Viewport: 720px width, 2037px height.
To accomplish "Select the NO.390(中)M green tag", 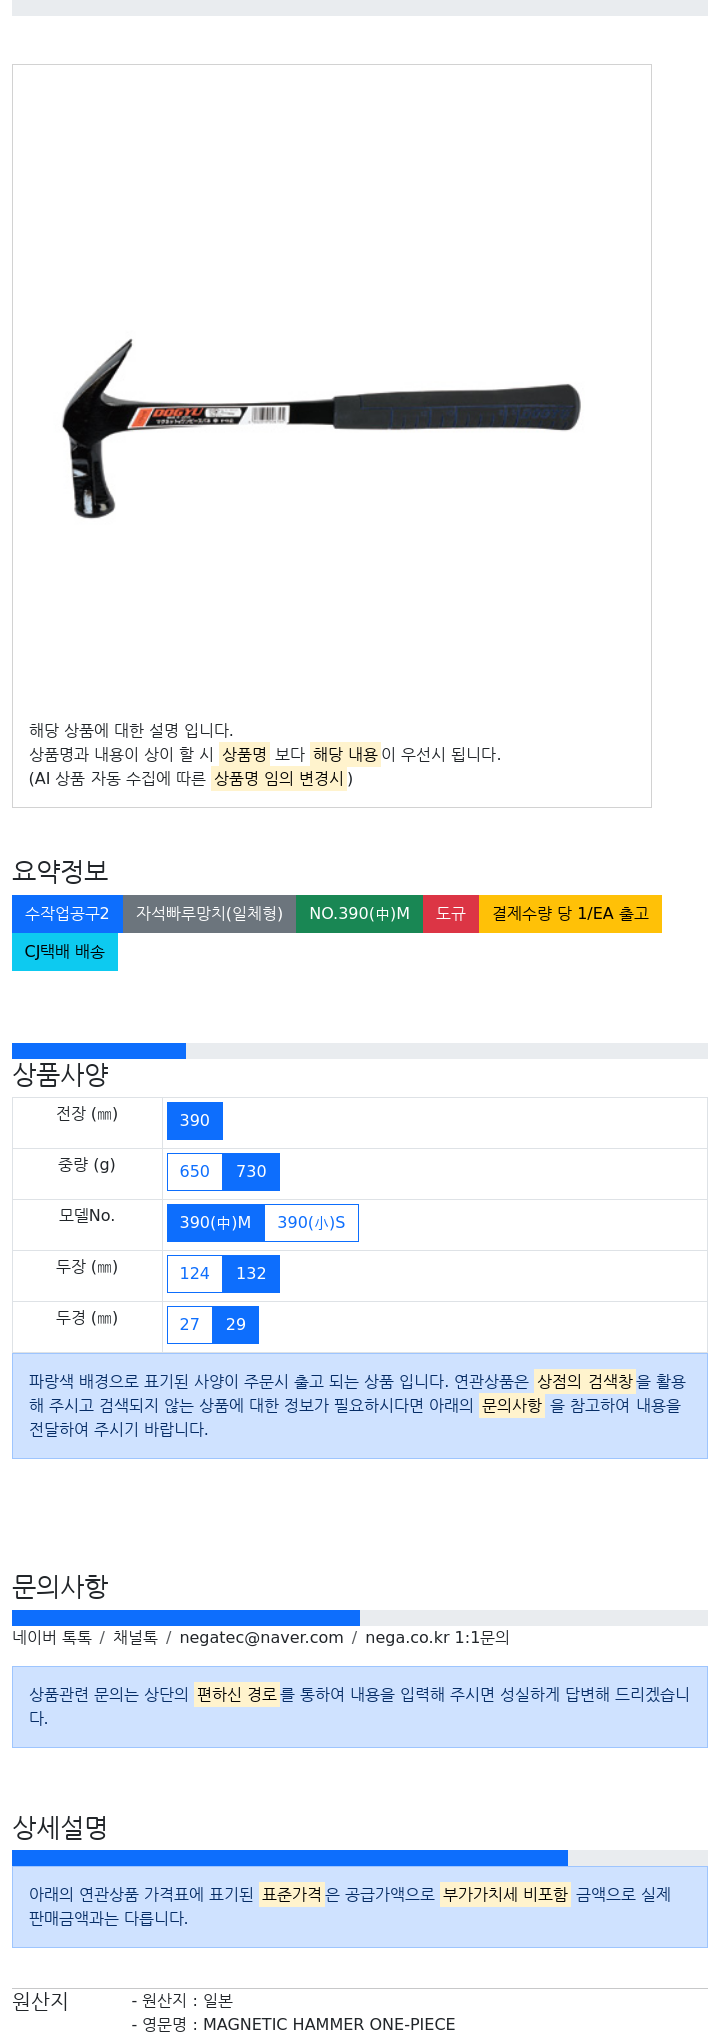I will click(x=359, y=914).
